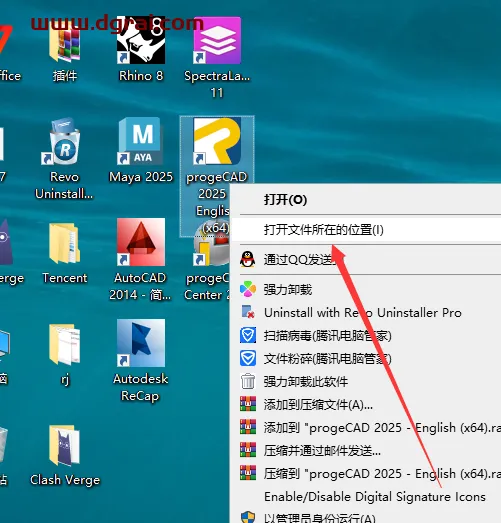Choose 通过QQ发送 in context menu
The height and width of the screenshot is (523, 501).
[x=366, y=259]
